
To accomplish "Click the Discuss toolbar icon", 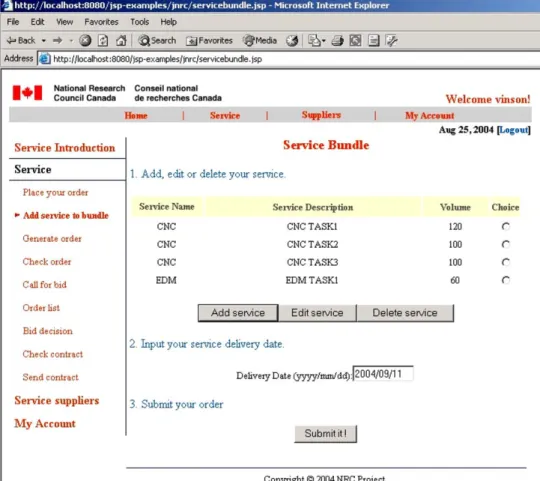I will point(374,41).
